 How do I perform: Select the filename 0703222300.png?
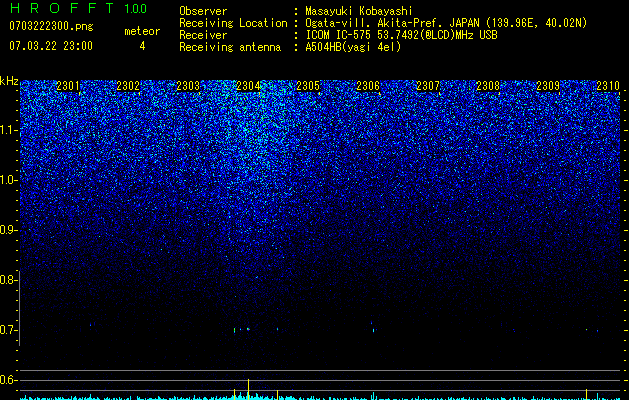point(51,26)
